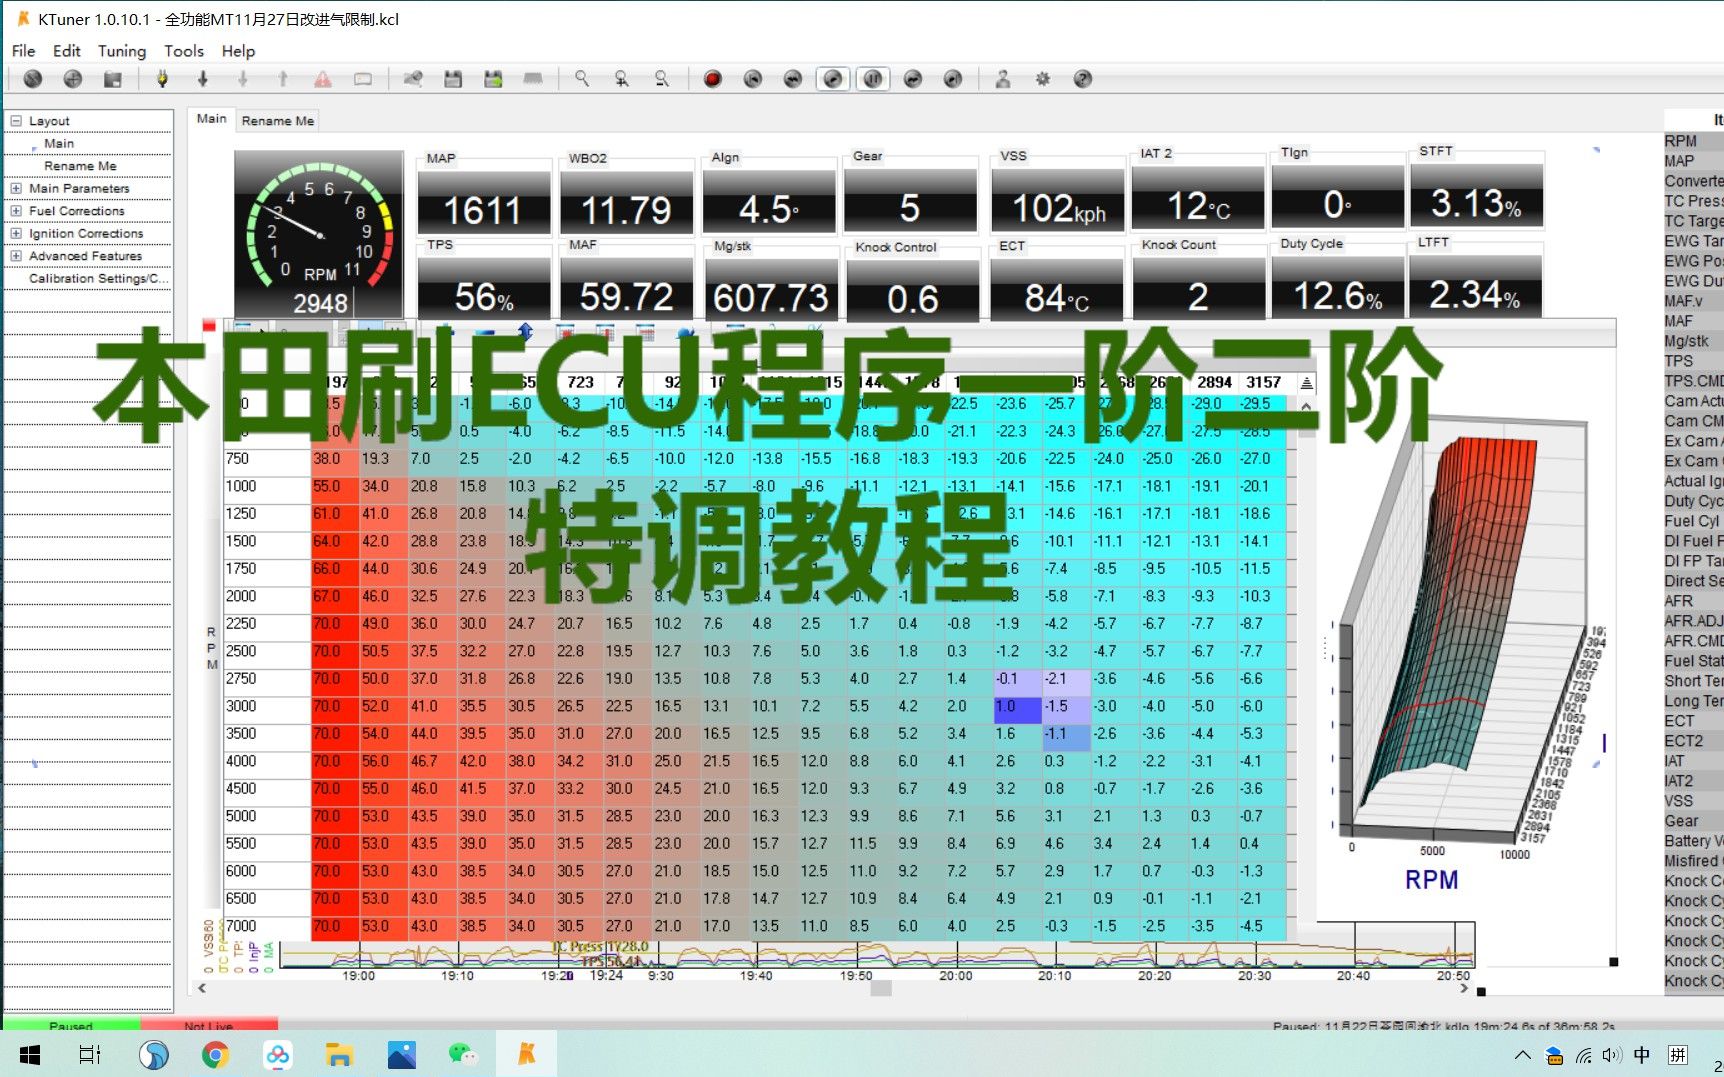
Task: Expand the Fuel Corrections node
Action: point(16,211)
